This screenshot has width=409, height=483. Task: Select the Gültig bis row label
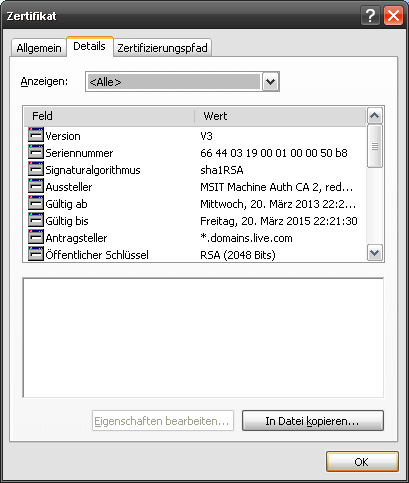67,221
